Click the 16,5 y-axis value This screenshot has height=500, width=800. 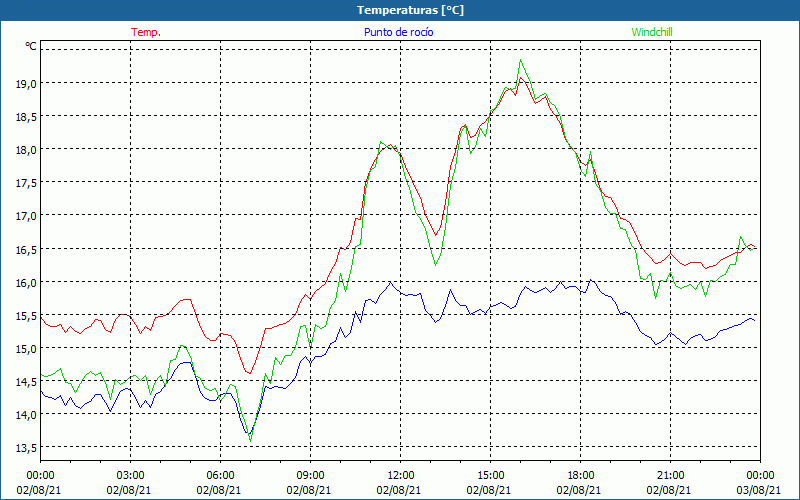coord(26,249)
